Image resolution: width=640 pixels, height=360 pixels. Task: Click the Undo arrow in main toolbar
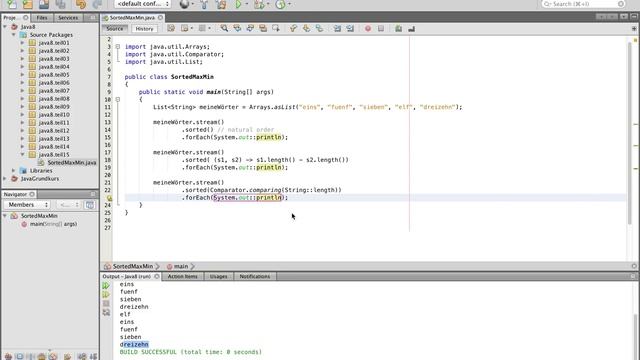tap(81, 4)
